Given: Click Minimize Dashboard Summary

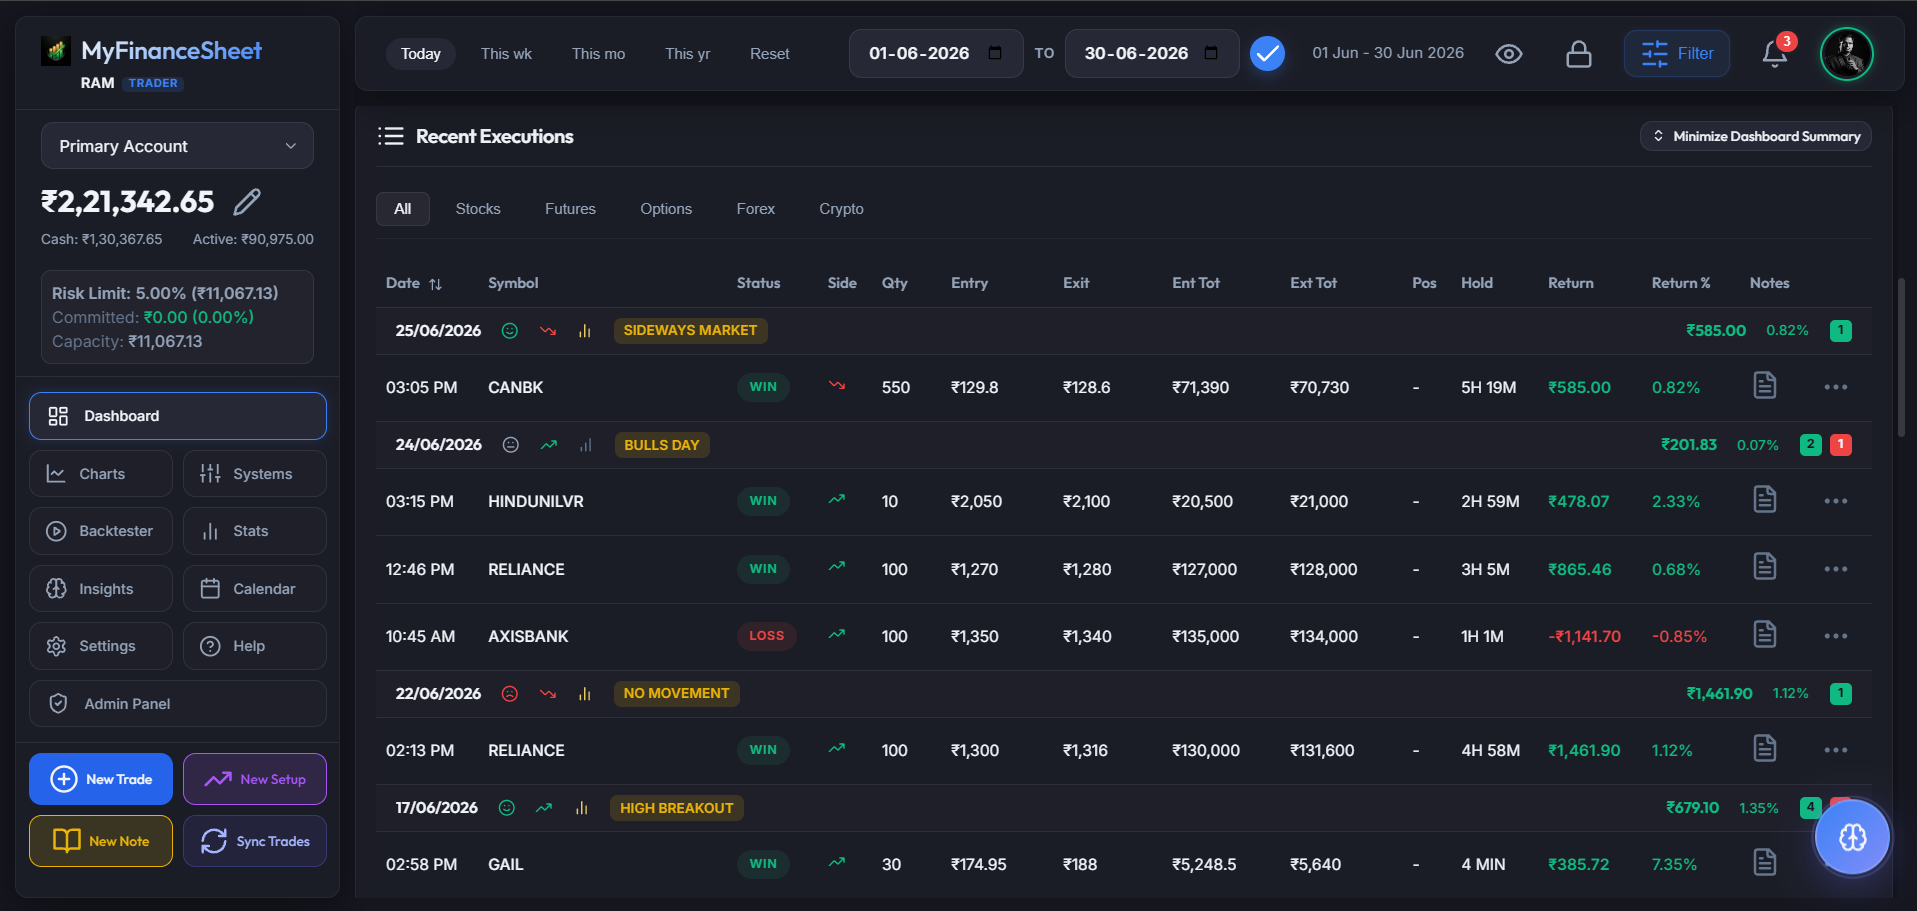Looking at the screenshot, I should point(1756,136).
